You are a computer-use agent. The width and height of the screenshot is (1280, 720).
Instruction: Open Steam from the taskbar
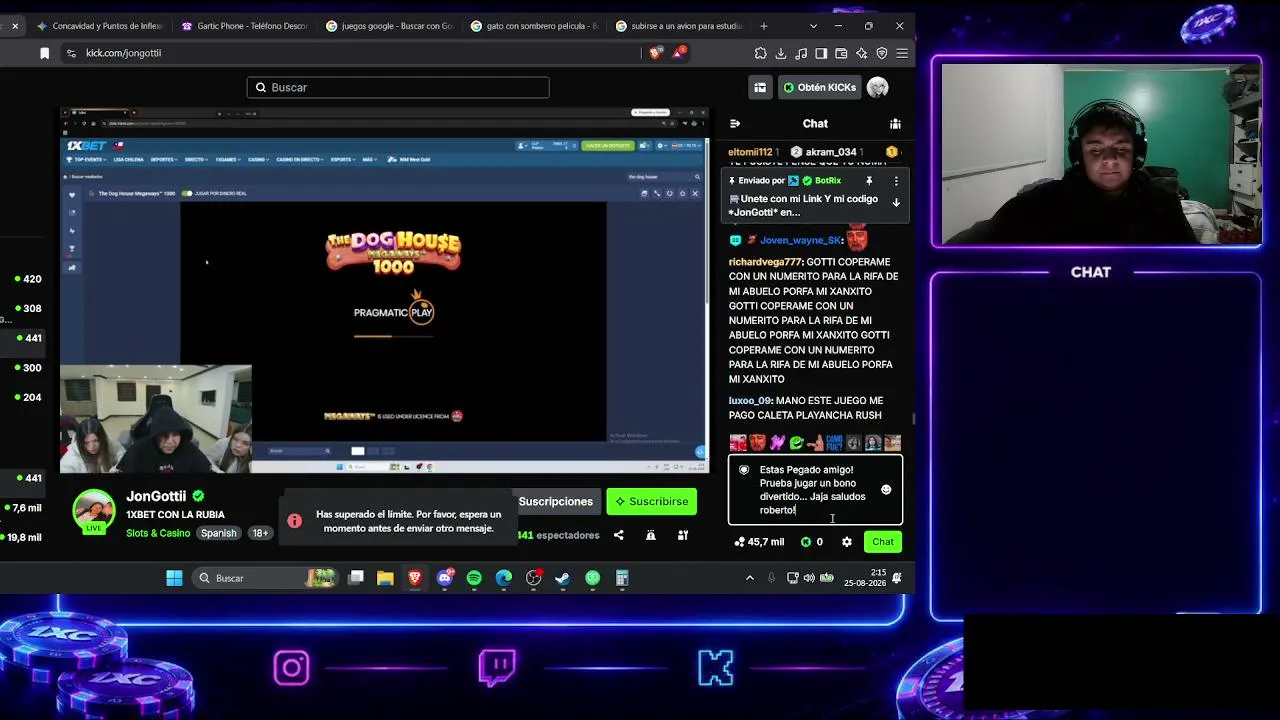click(x=562, y=578)
